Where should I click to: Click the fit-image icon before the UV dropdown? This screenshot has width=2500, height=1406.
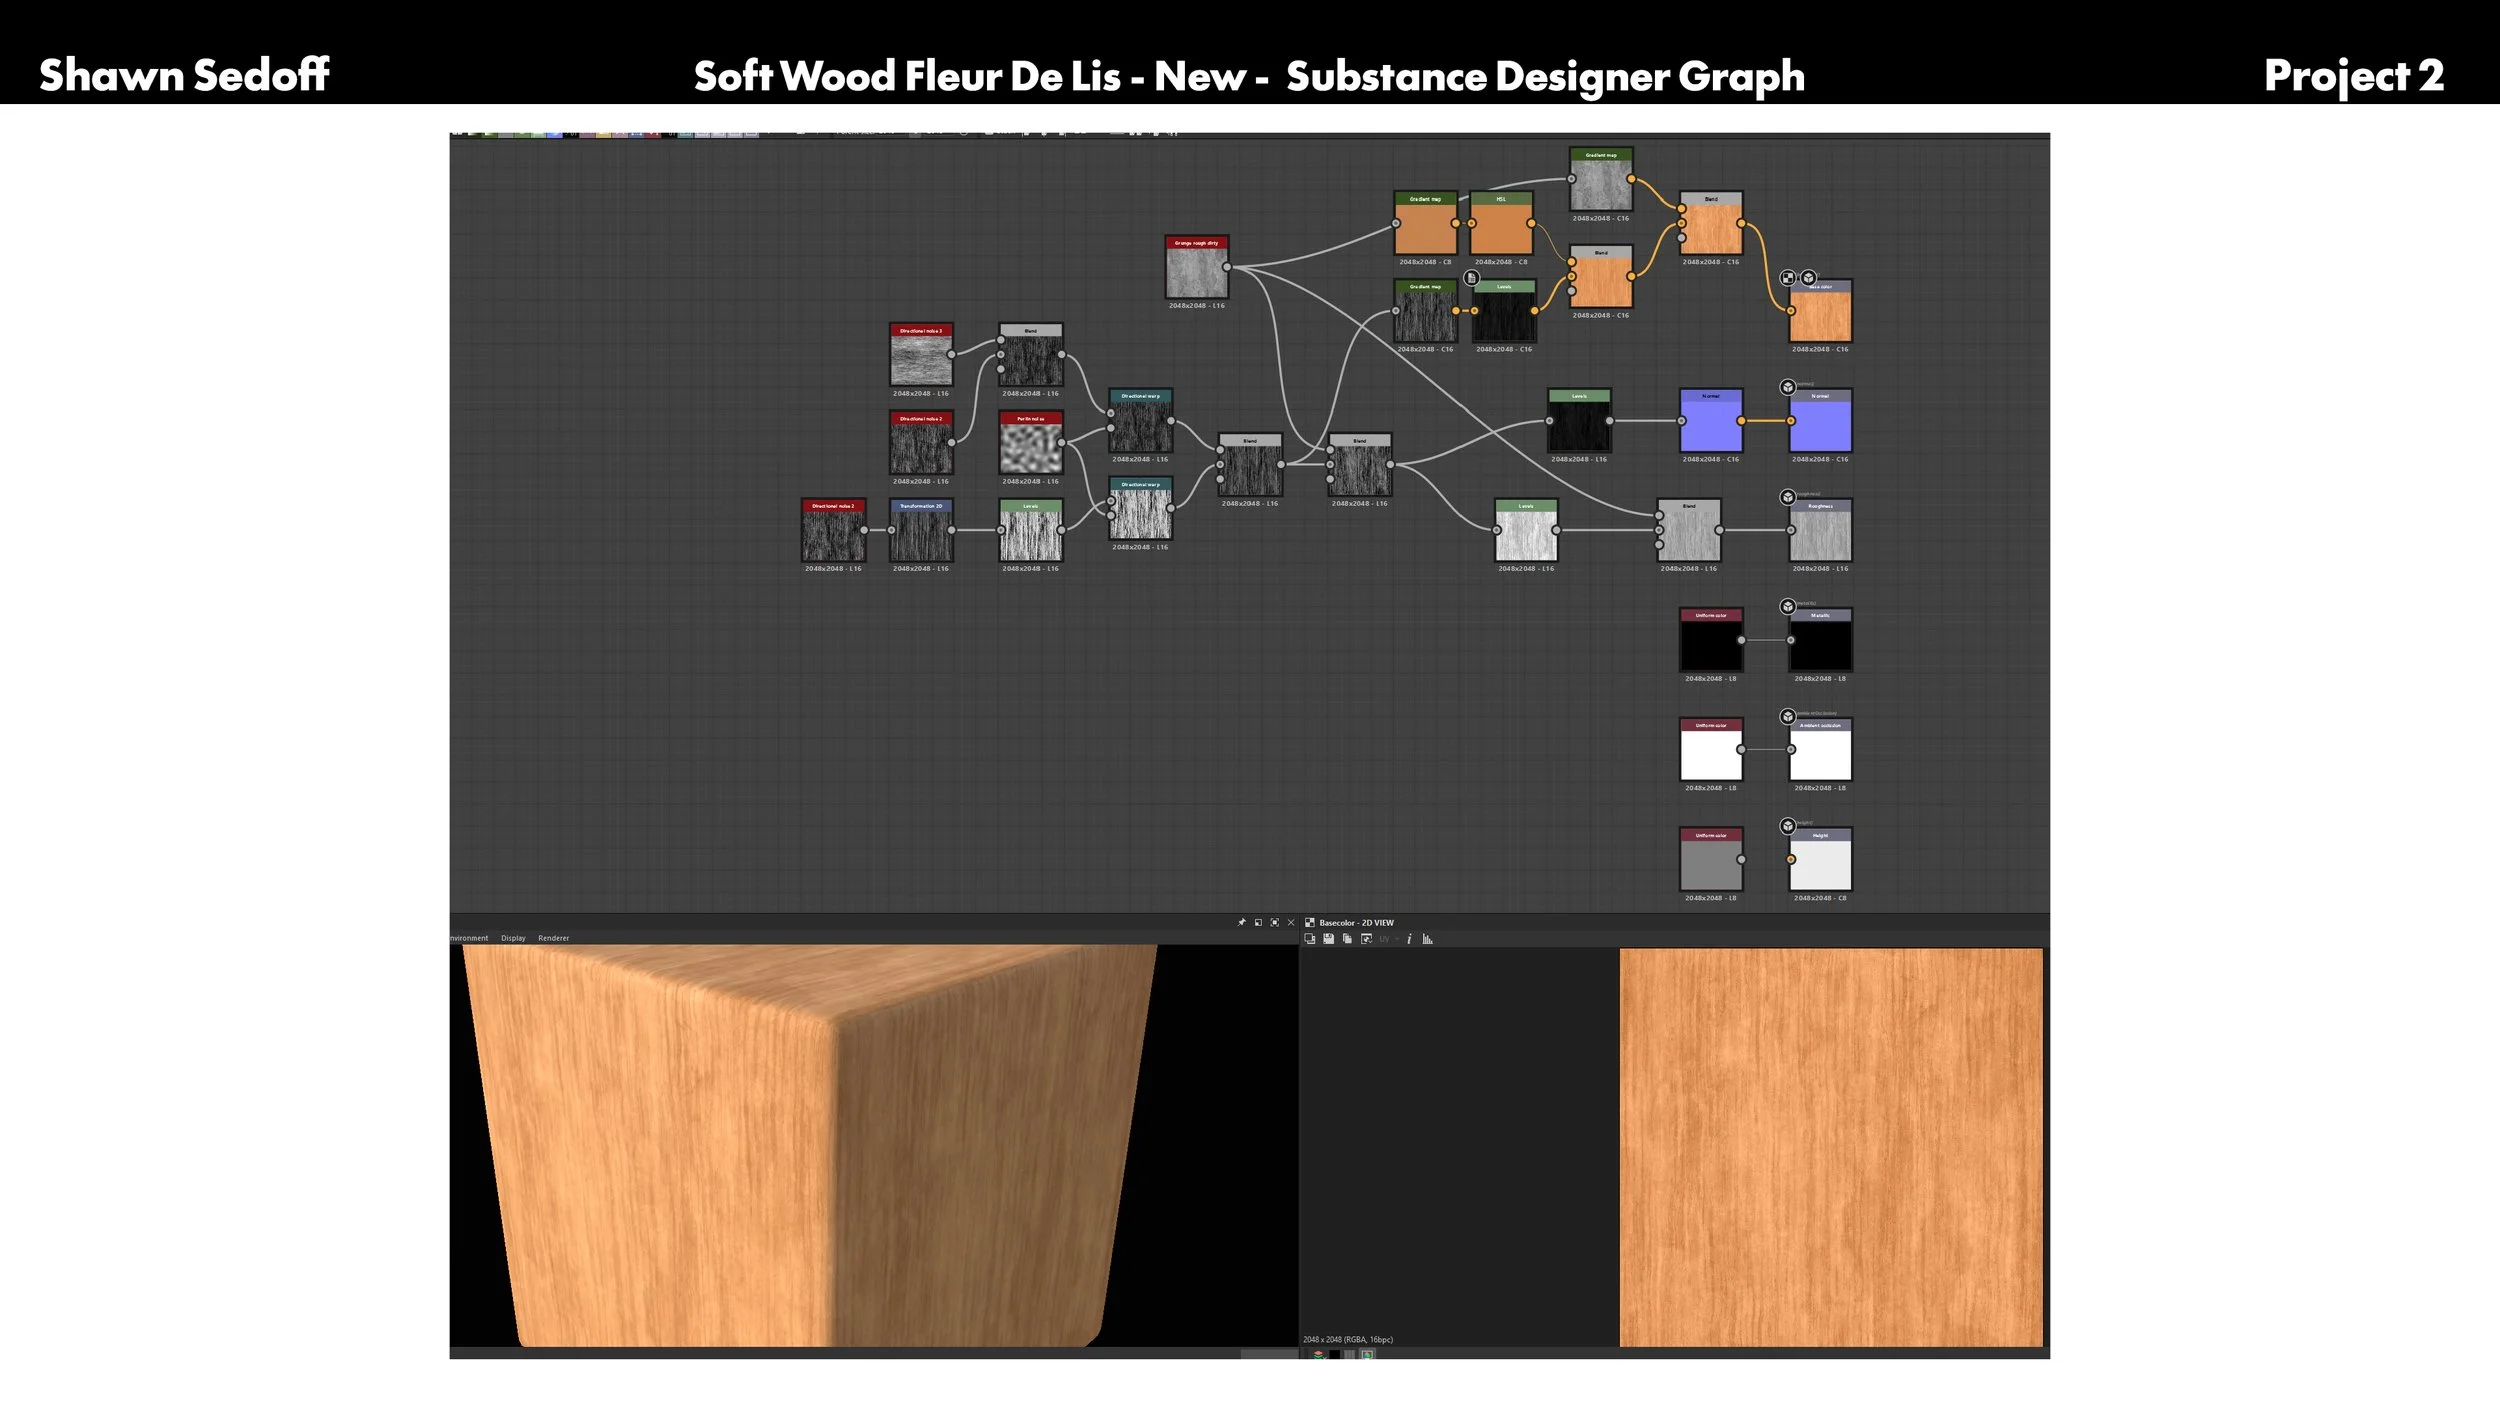1366,939
